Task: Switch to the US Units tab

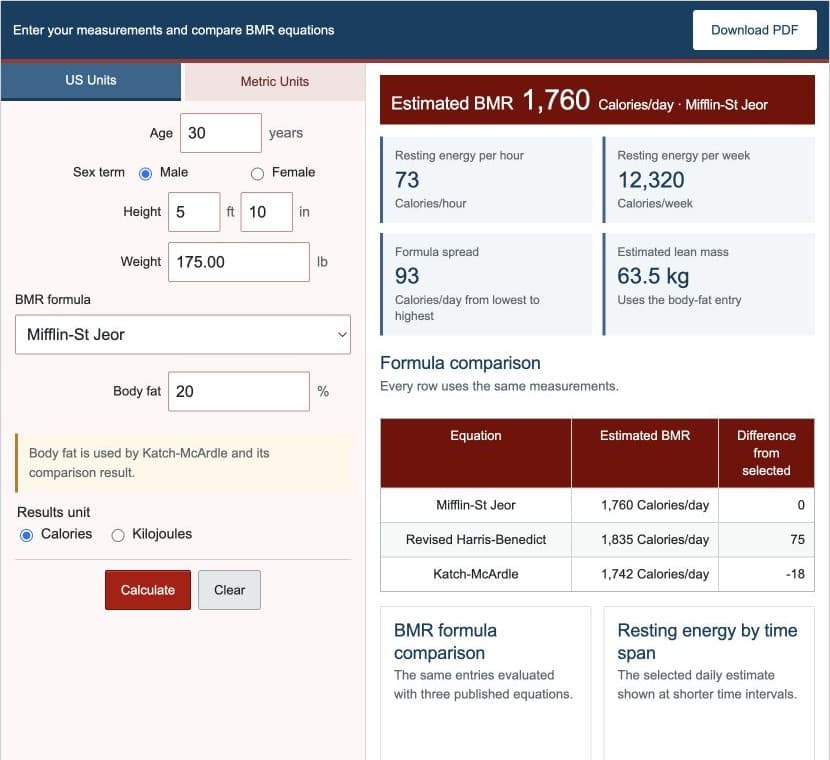Action: point(91,81)
